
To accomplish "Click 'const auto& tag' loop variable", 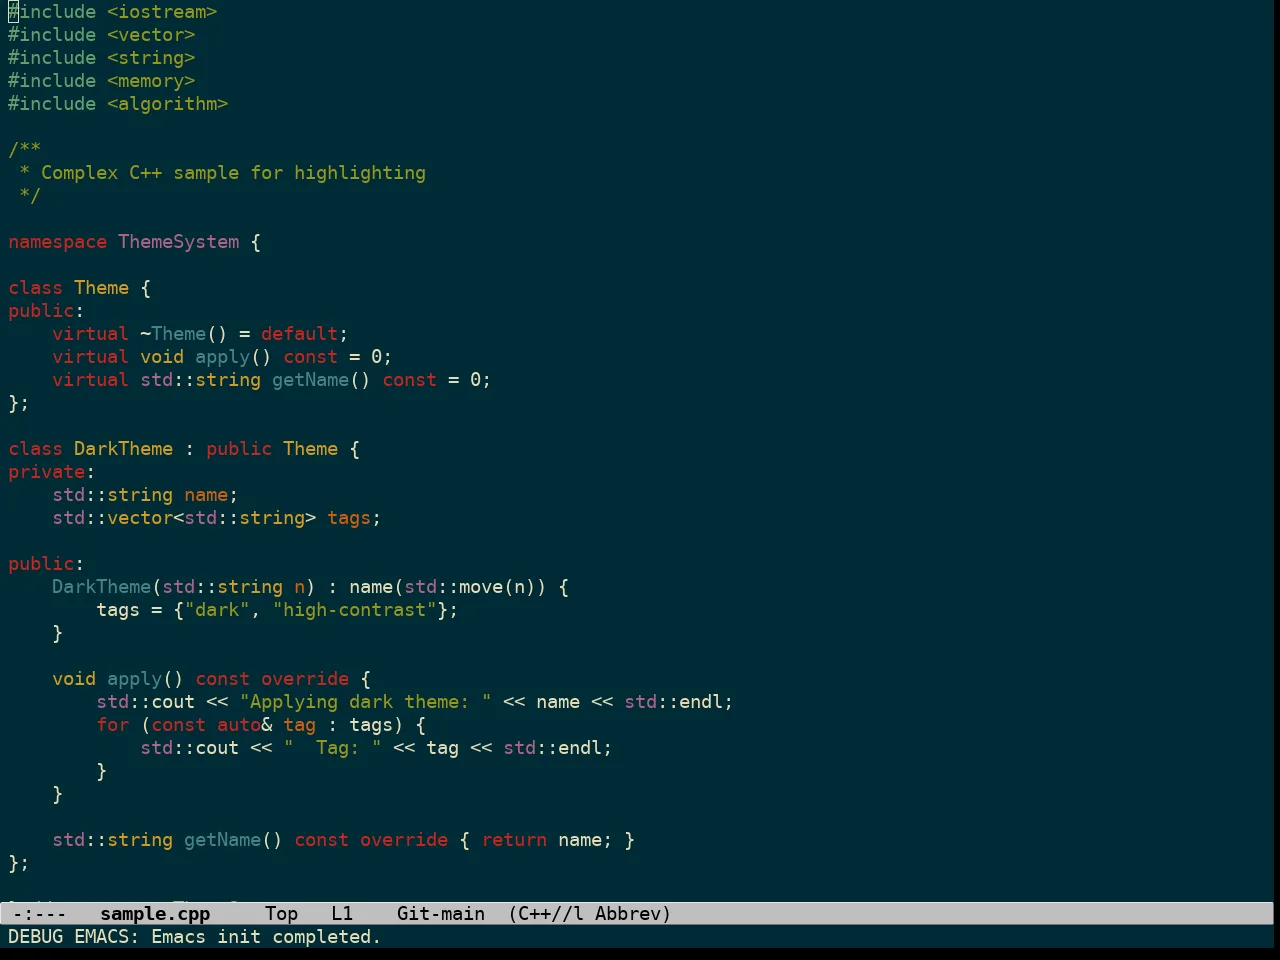I will 233,725.
